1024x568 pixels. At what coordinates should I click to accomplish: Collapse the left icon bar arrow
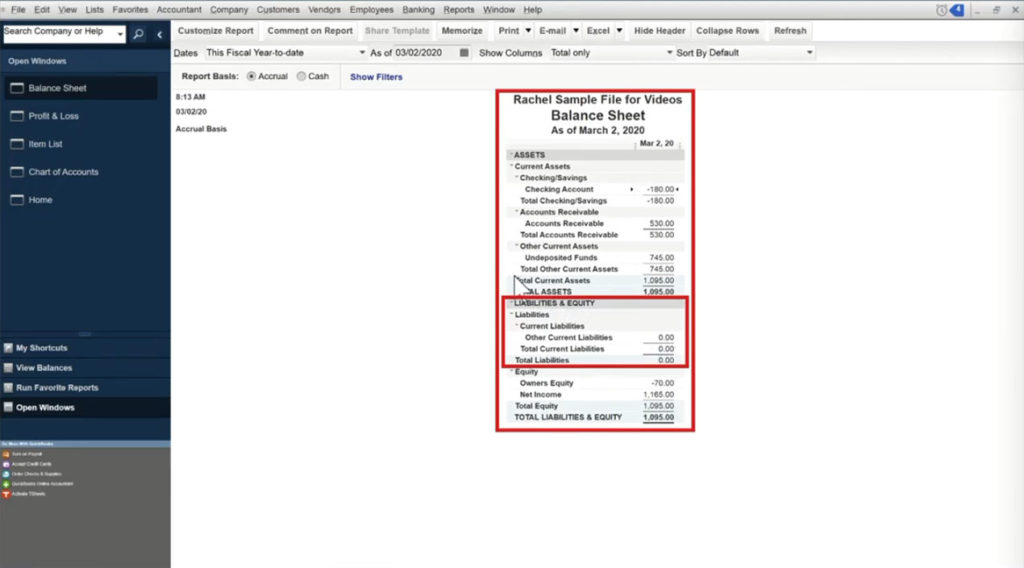(x=159, y=34)
